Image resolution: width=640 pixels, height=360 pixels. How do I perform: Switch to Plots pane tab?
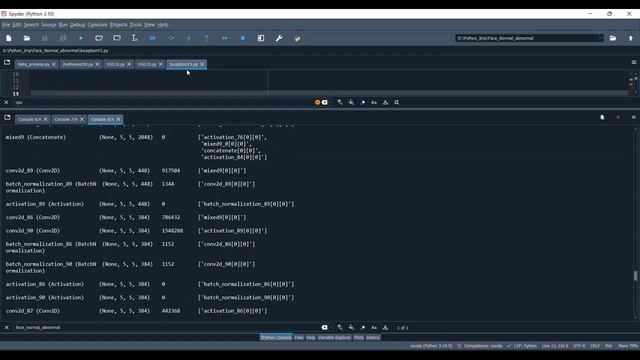click(359, 338)
